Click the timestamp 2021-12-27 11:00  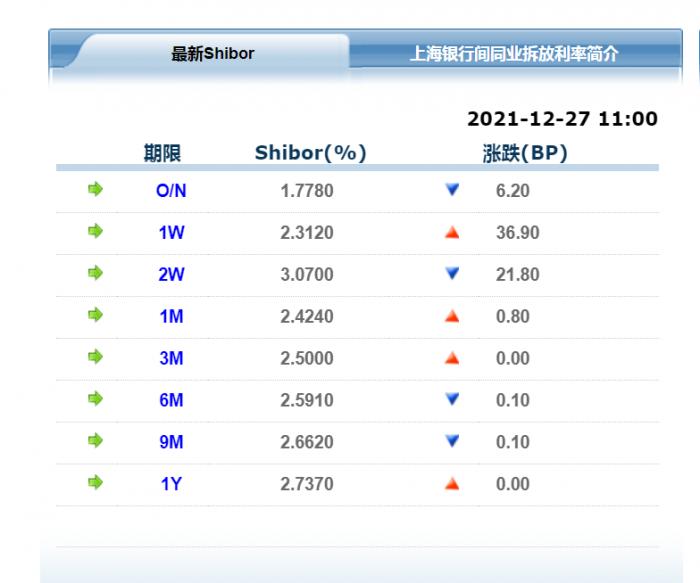(562, 119)
